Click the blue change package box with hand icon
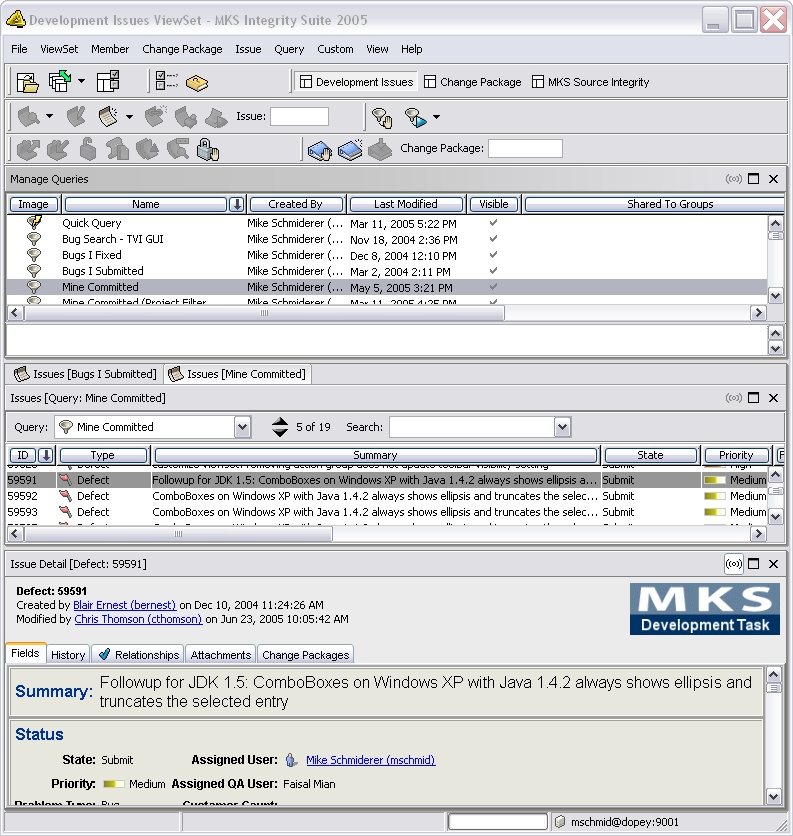The image size is (793, 836). pyautogui.click(x=320, y=150)
